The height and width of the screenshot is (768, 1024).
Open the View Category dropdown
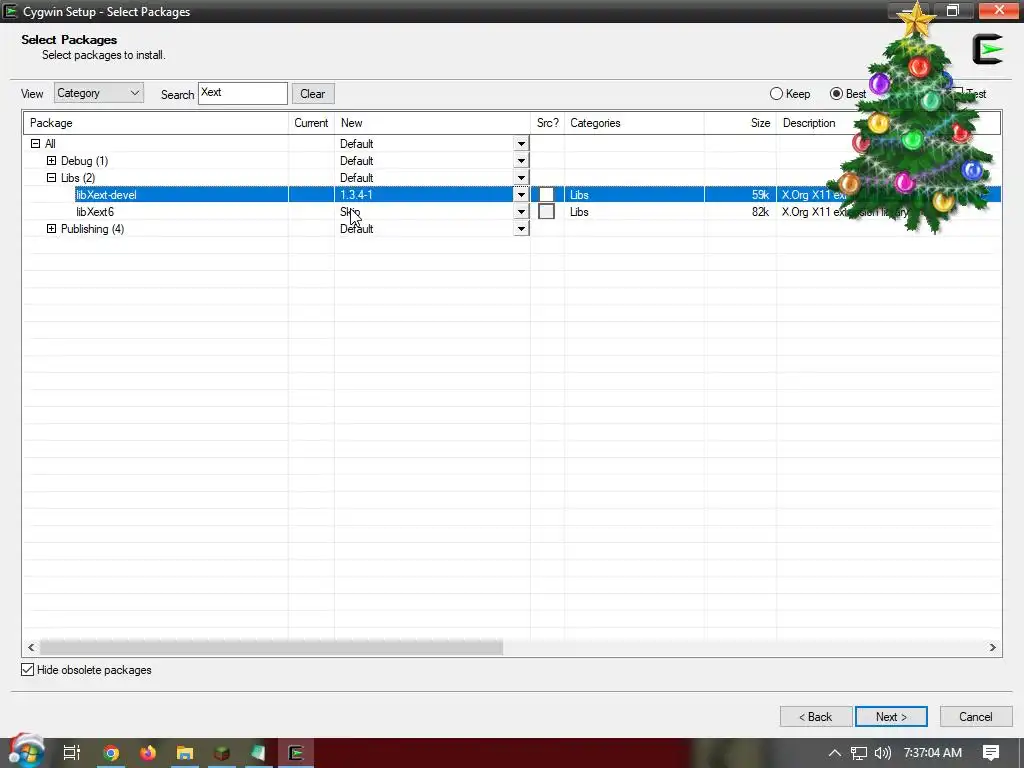pos(99,93)
